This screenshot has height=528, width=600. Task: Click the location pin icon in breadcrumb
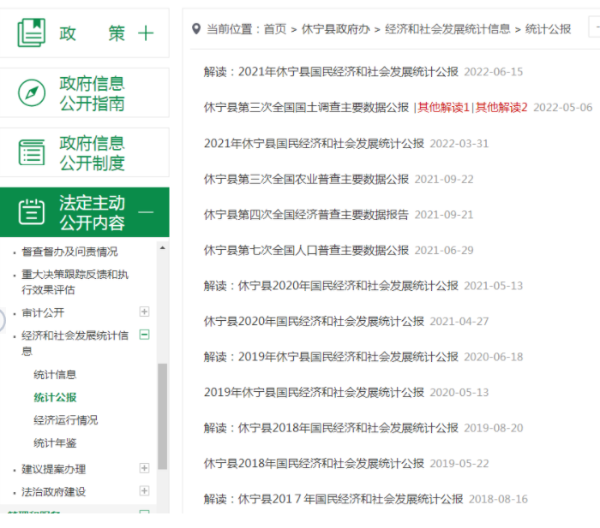coord(196,29)
